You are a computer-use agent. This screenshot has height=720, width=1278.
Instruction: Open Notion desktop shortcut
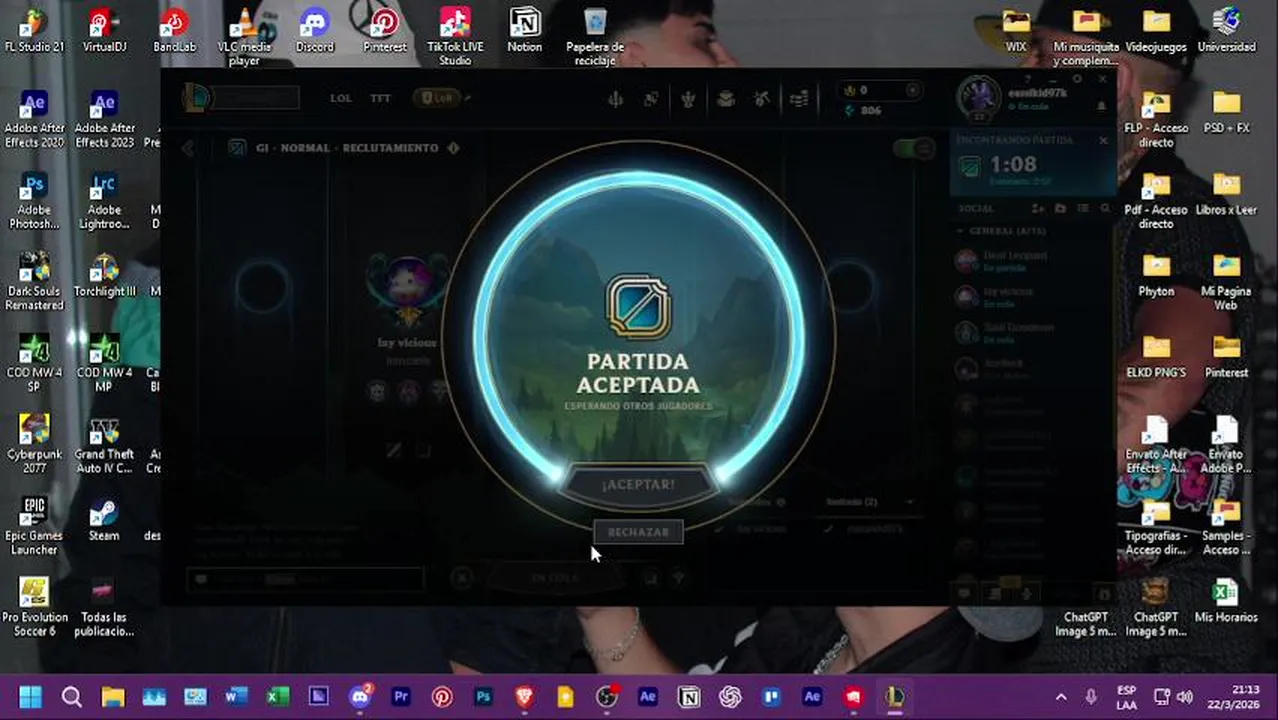(525, 31)
